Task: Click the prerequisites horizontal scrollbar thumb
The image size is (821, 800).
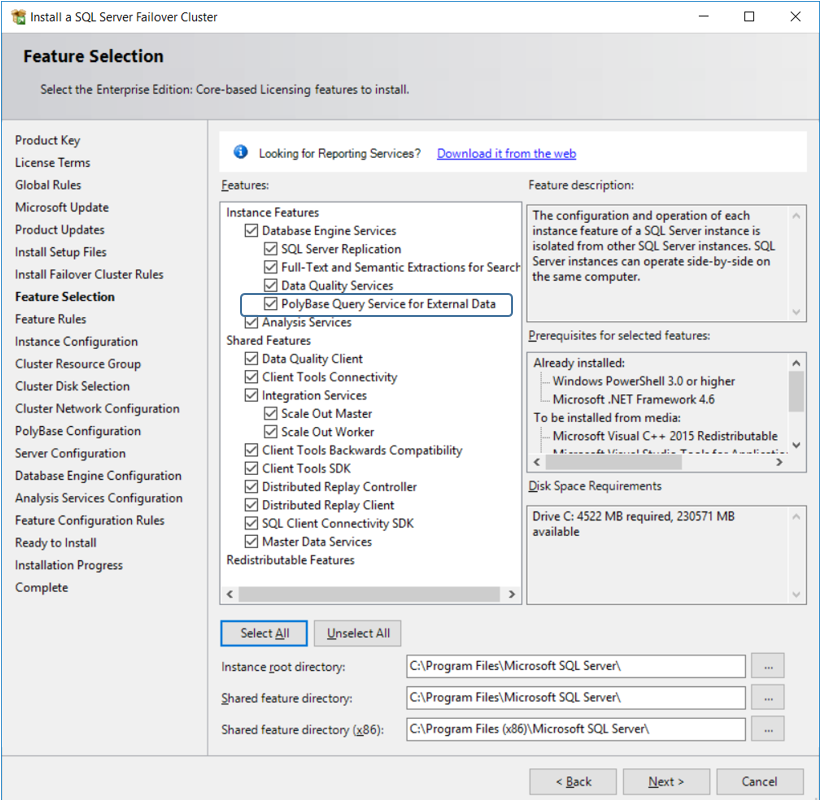Action: coord(613,462)
